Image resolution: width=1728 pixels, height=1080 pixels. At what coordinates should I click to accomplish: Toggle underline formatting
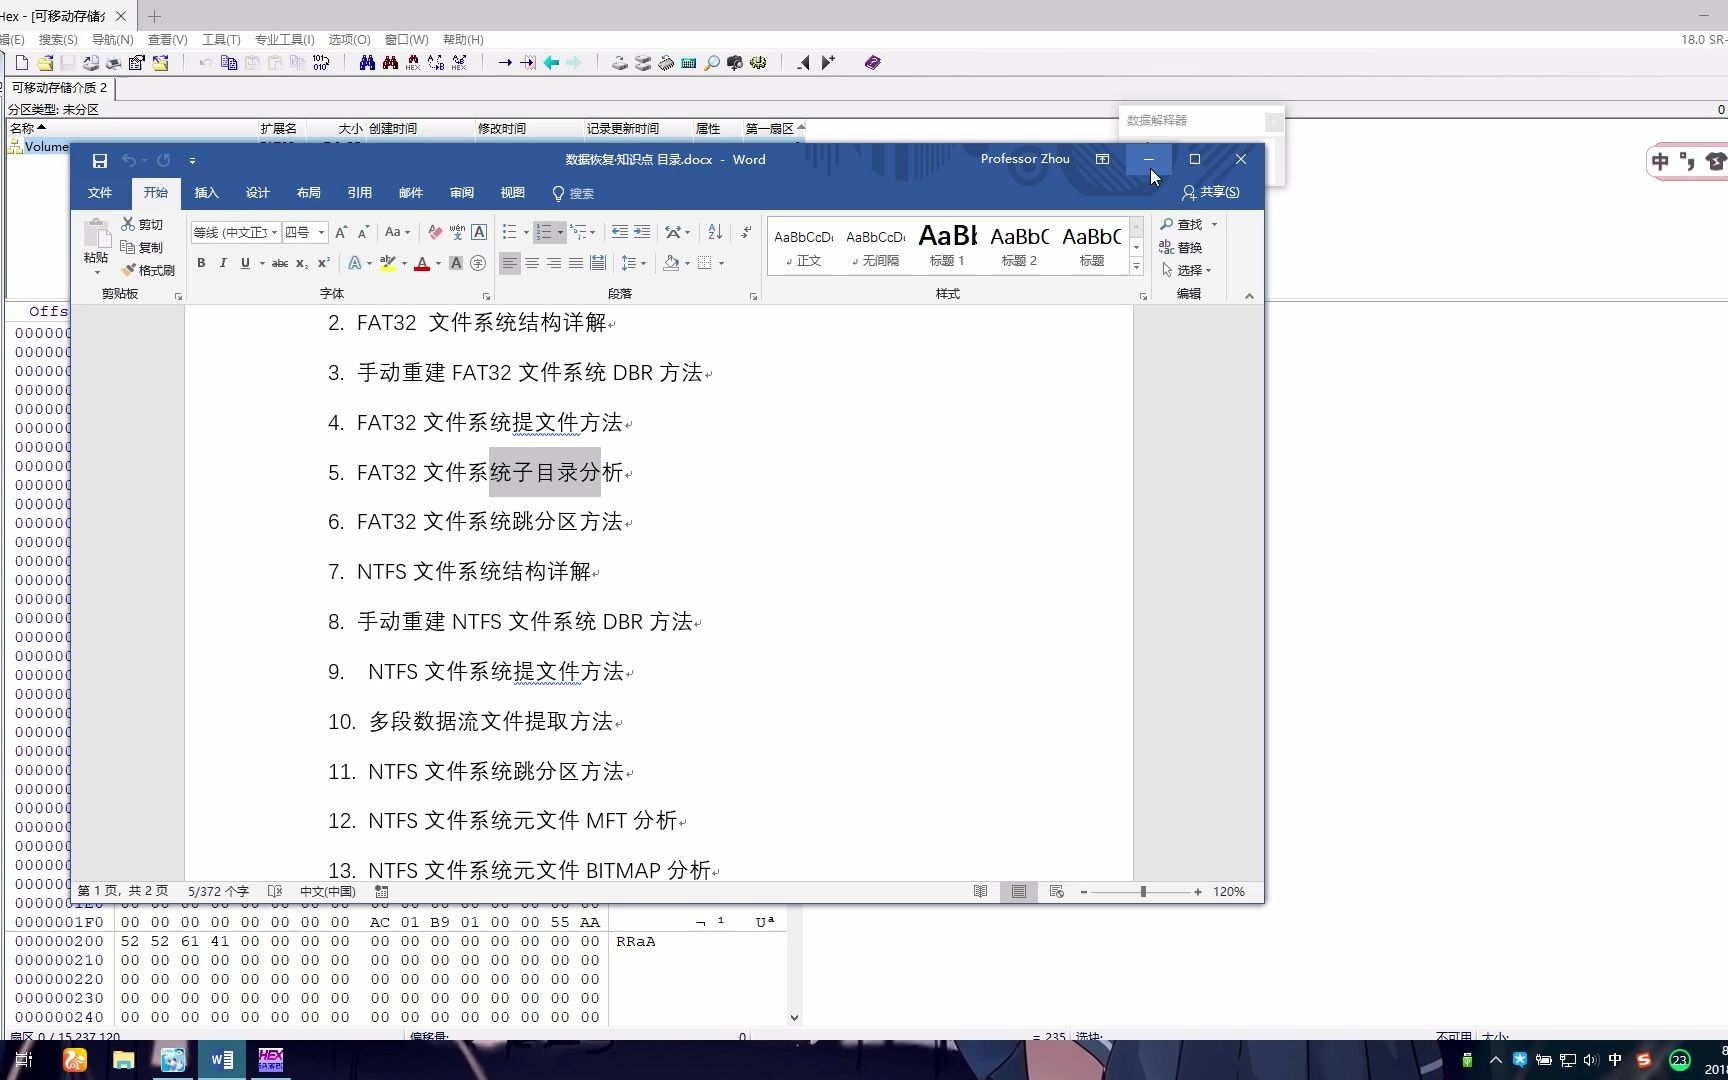[244, 263]
